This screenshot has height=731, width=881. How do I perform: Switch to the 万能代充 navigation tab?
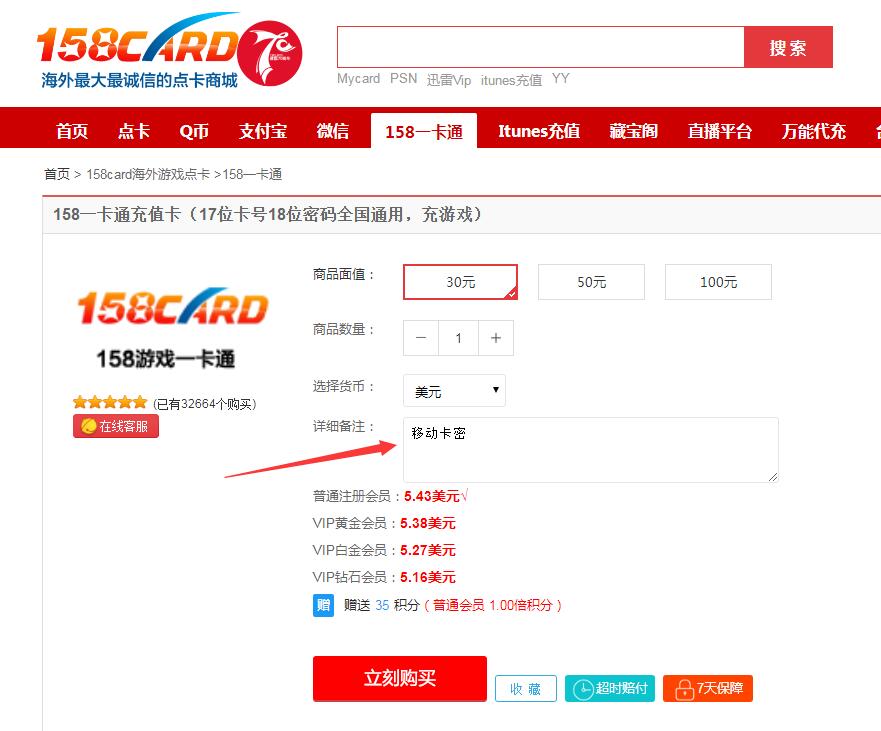click(814, 131)
